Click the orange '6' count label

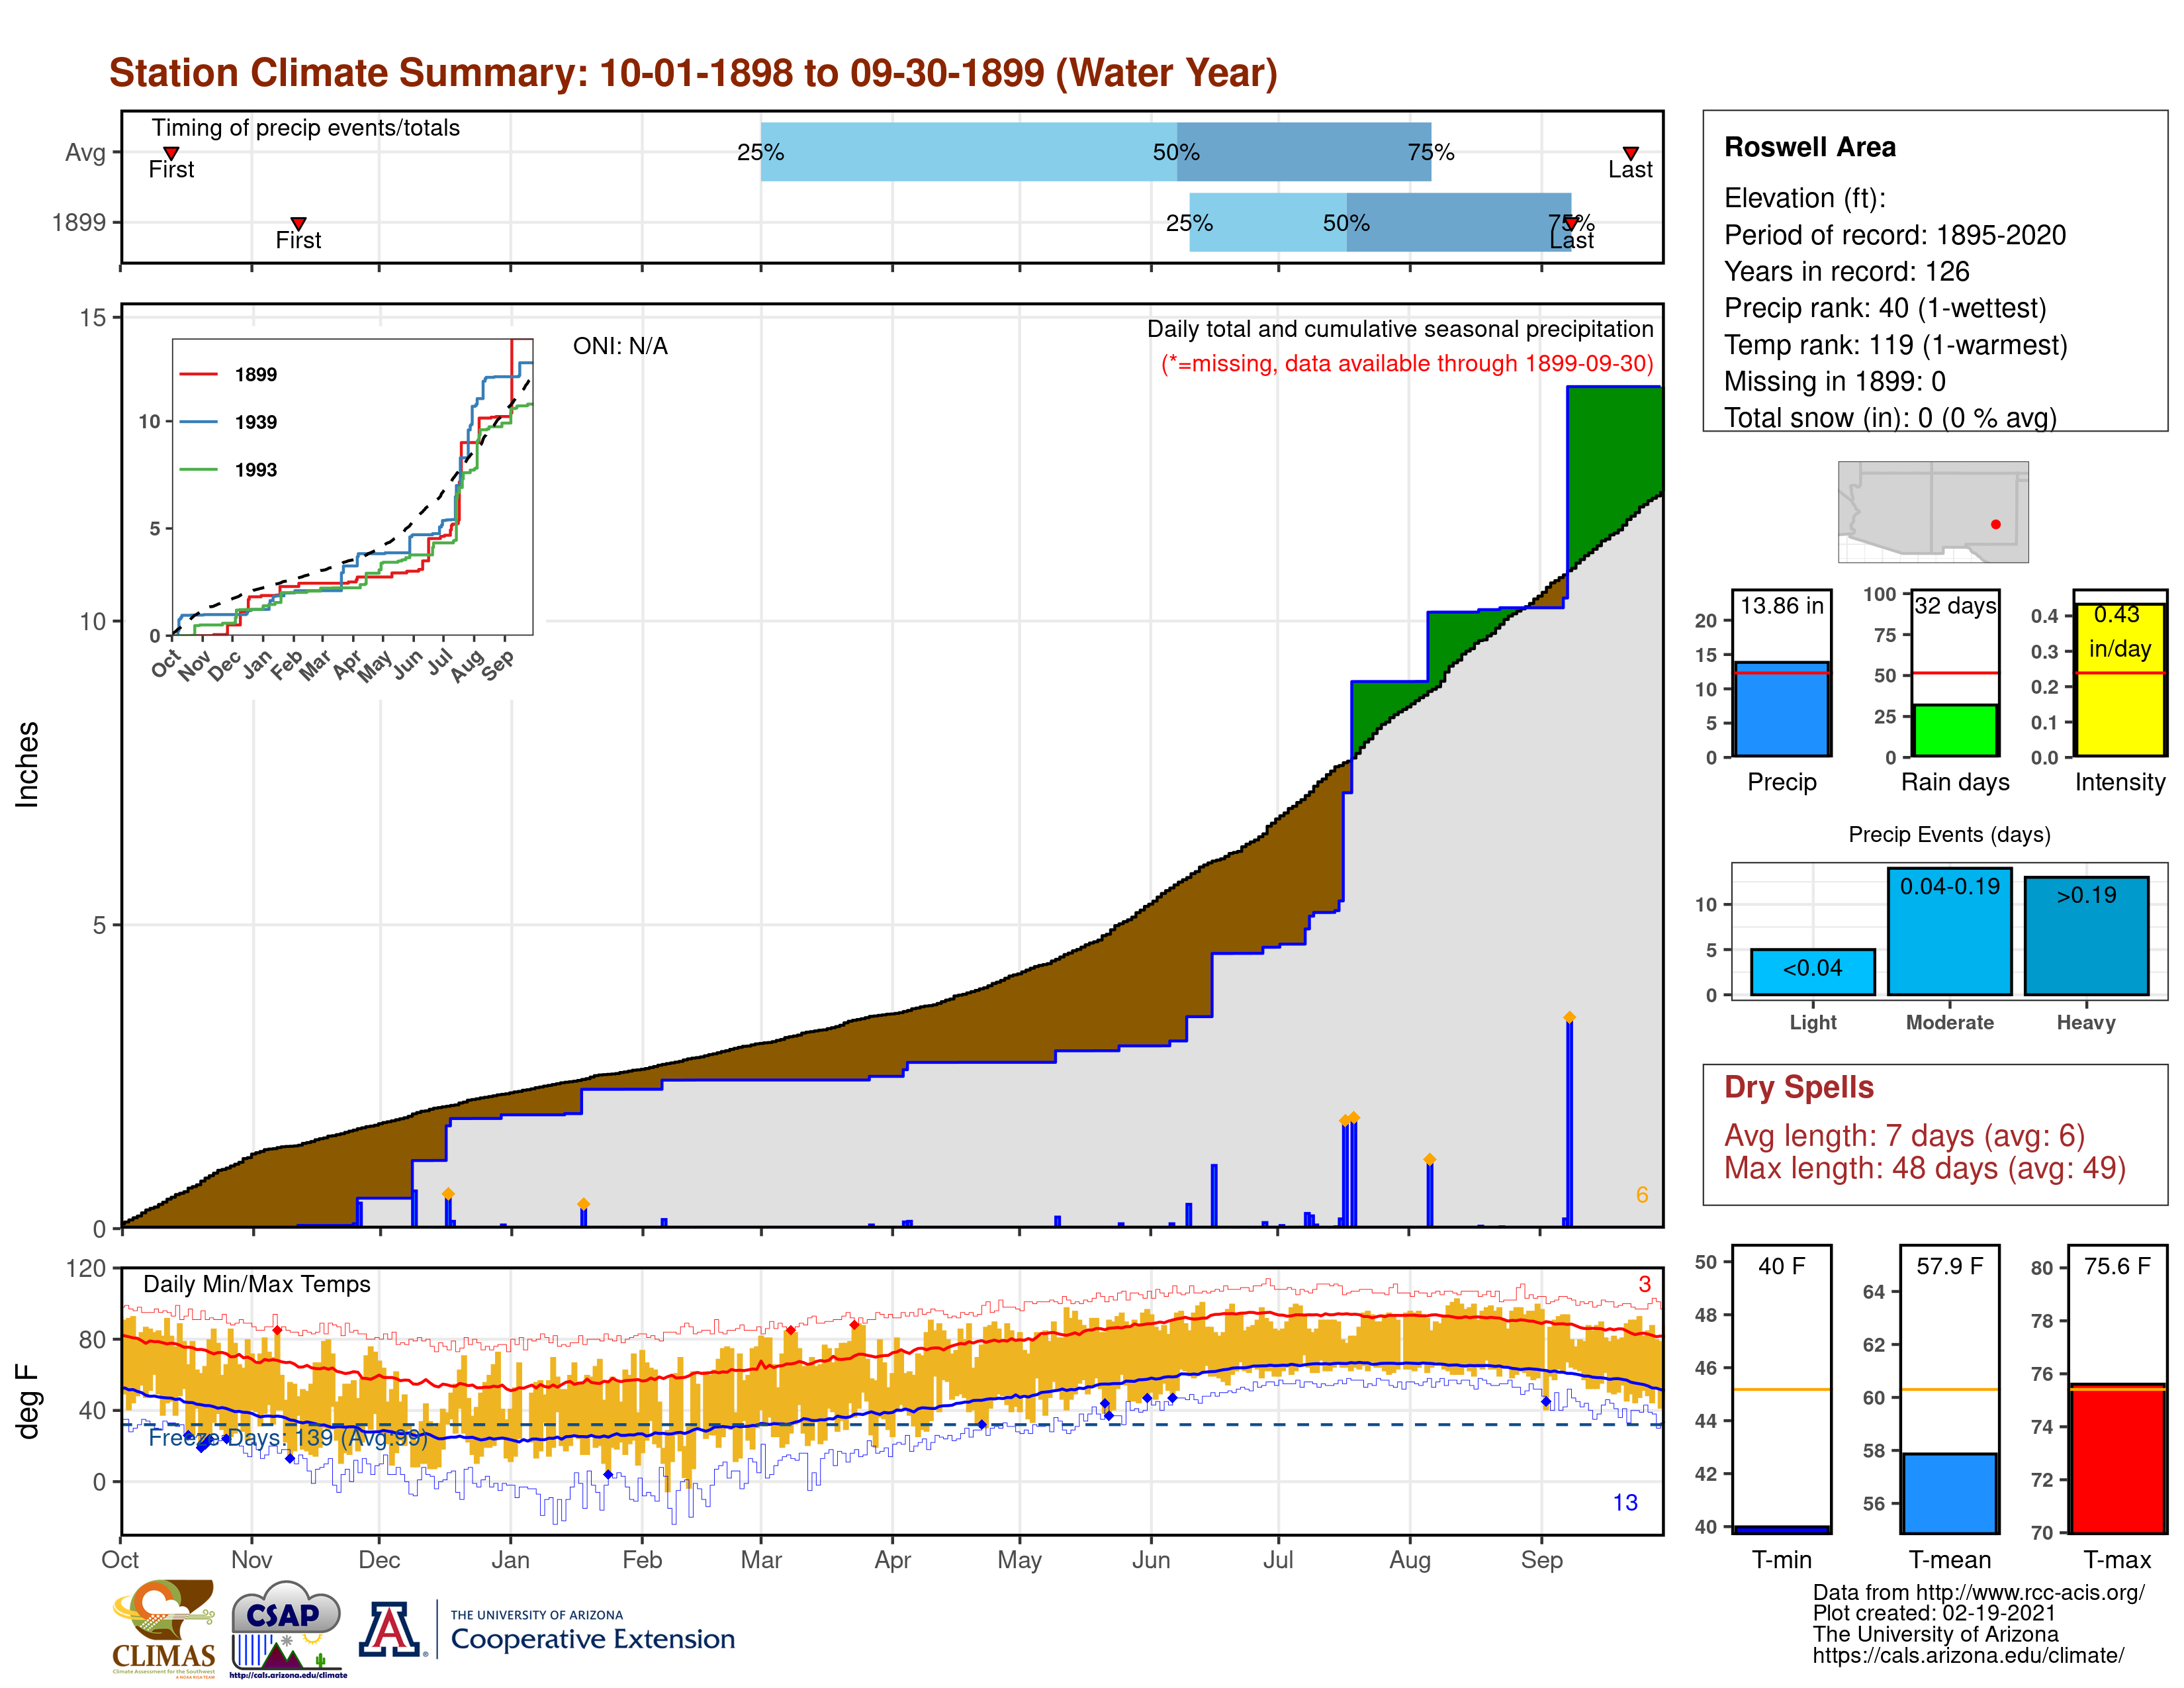(x=1642, y=1195)
